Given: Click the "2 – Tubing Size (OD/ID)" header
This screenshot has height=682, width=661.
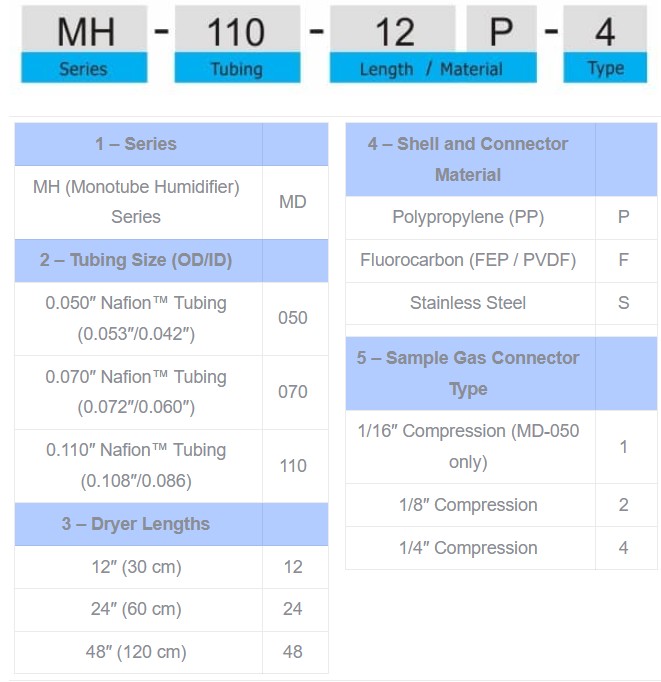Looking at the screenshot, I should (137, 260).
